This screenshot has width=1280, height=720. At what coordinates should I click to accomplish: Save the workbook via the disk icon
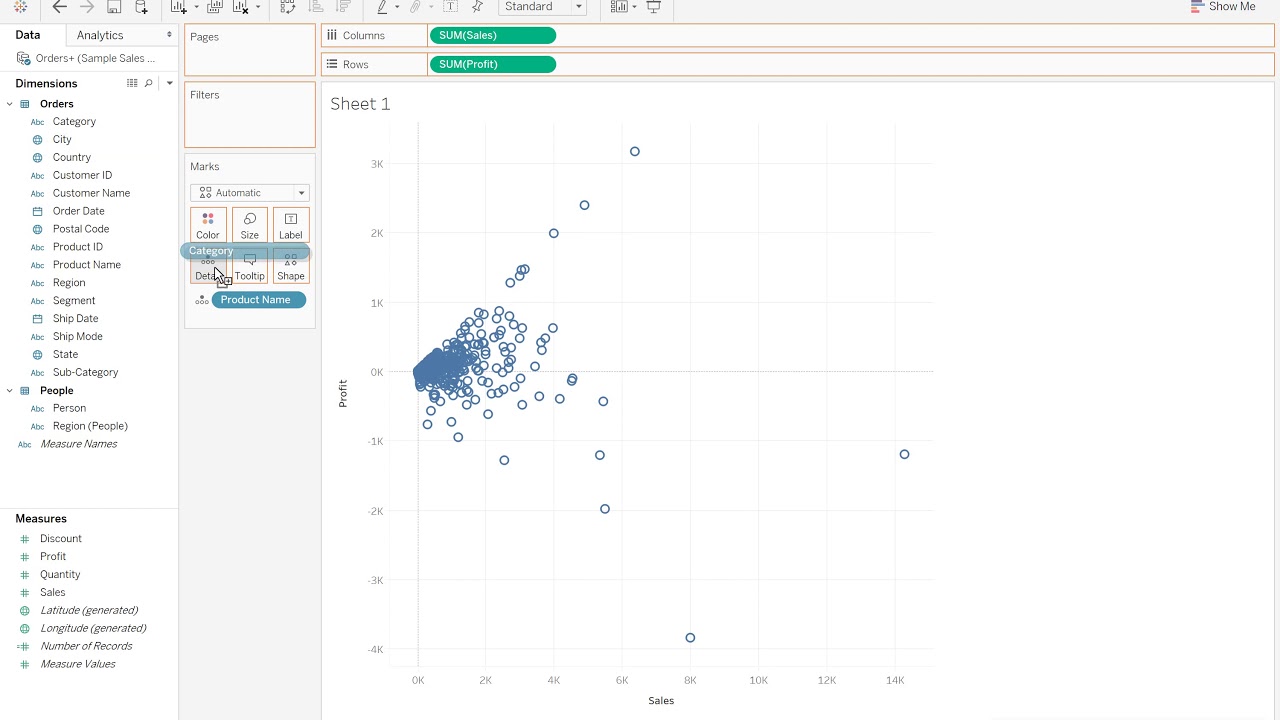[114, 7]
